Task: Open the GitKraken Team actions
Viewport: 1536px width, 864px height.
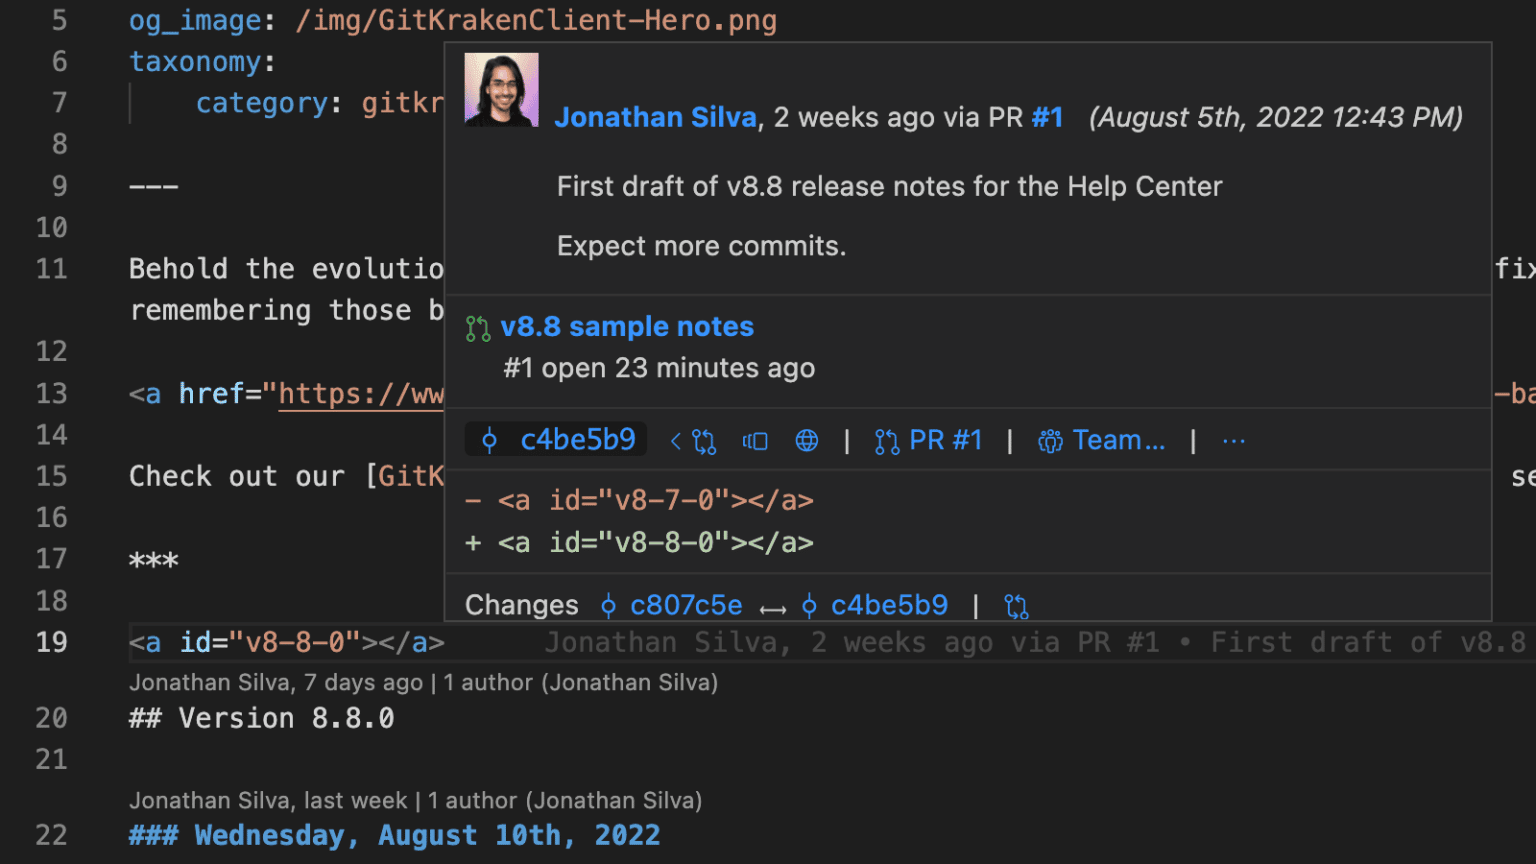Action: pyautogui.click(x=1101, y=440)
